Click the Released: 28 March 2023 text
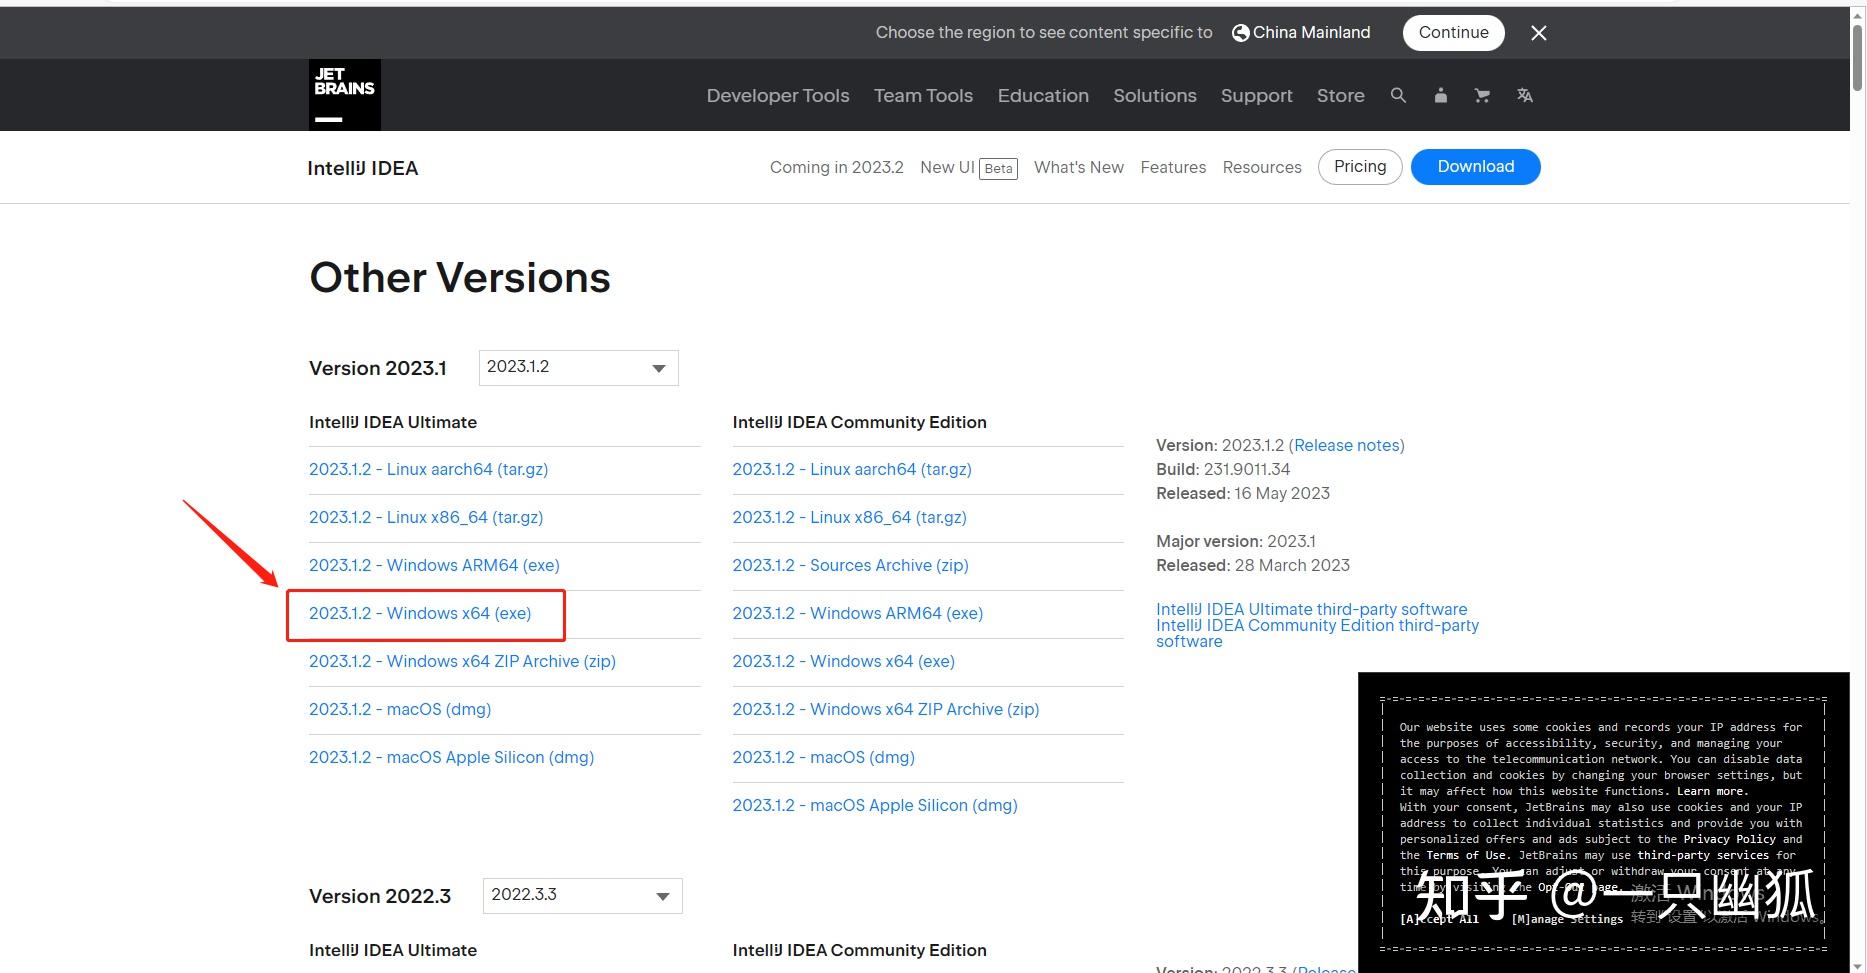This screenshot has width=1867, height=973. click(x=1253, y=565)
